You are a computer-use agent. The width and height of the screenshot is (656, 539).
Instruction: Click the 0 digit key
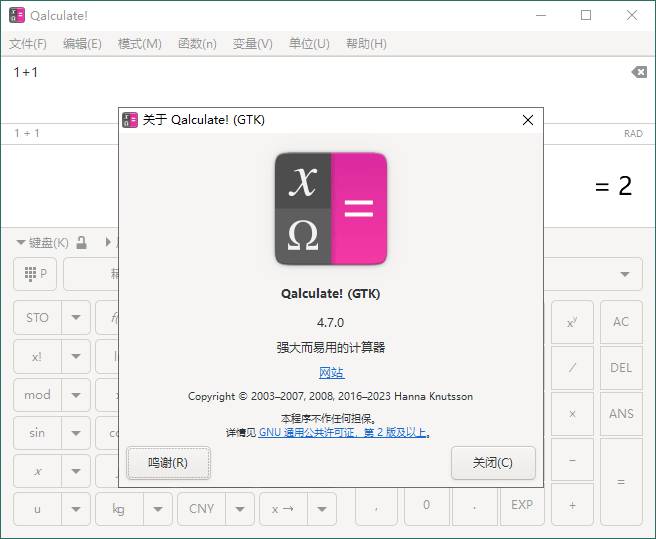426,505
